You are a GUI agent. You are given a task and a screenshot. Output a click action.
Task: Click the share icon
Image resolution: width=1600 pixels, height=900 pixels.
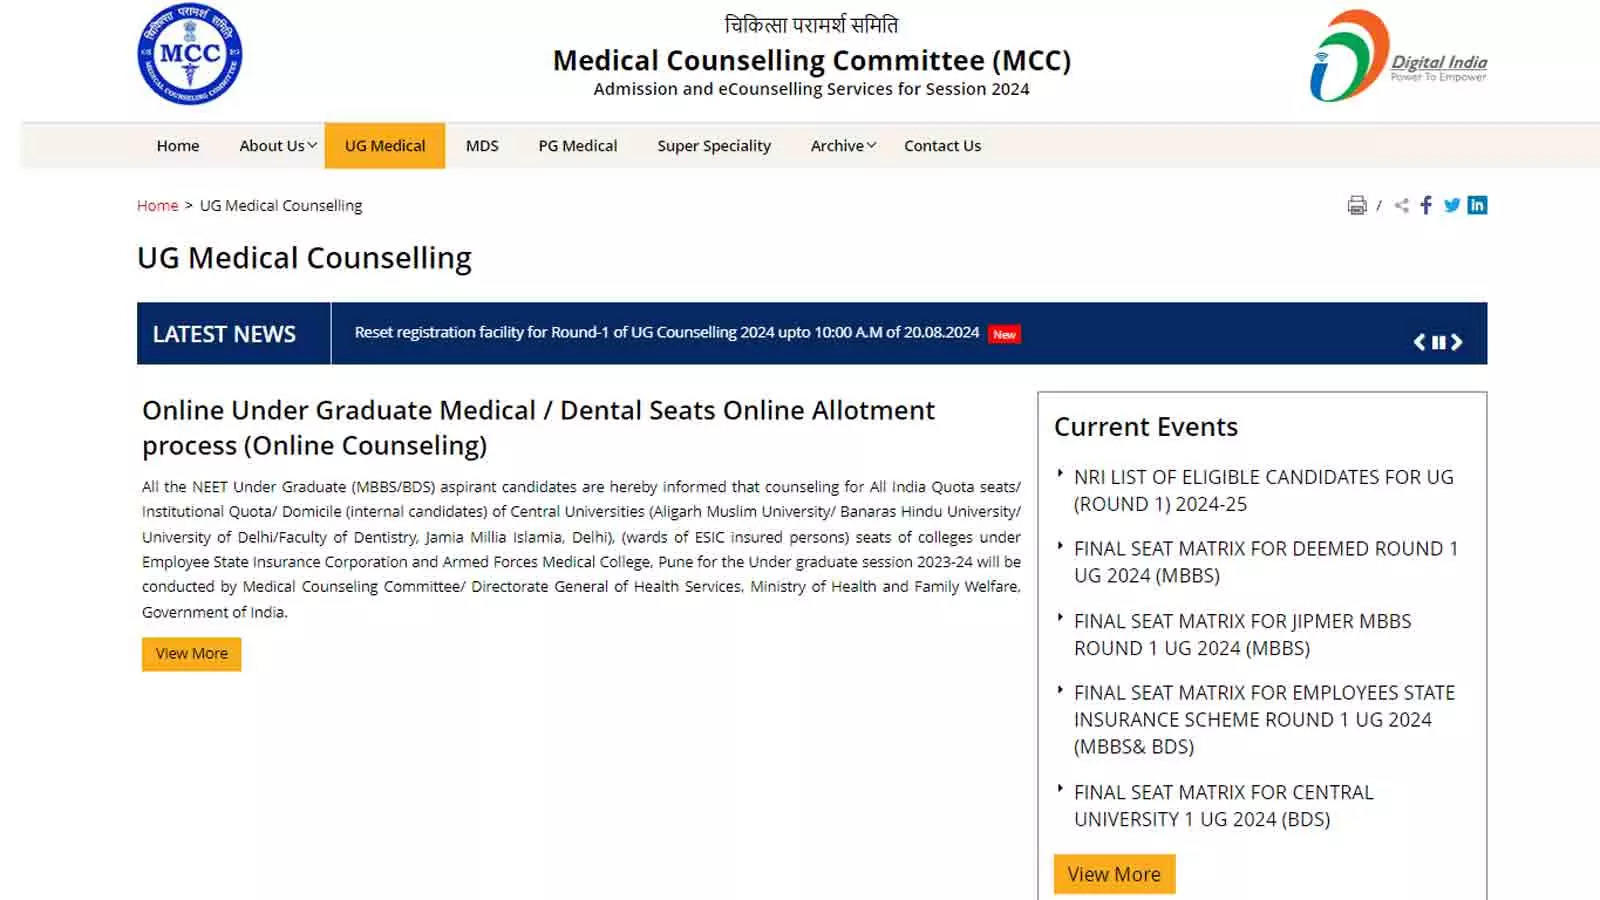(x=1402, y=205)
